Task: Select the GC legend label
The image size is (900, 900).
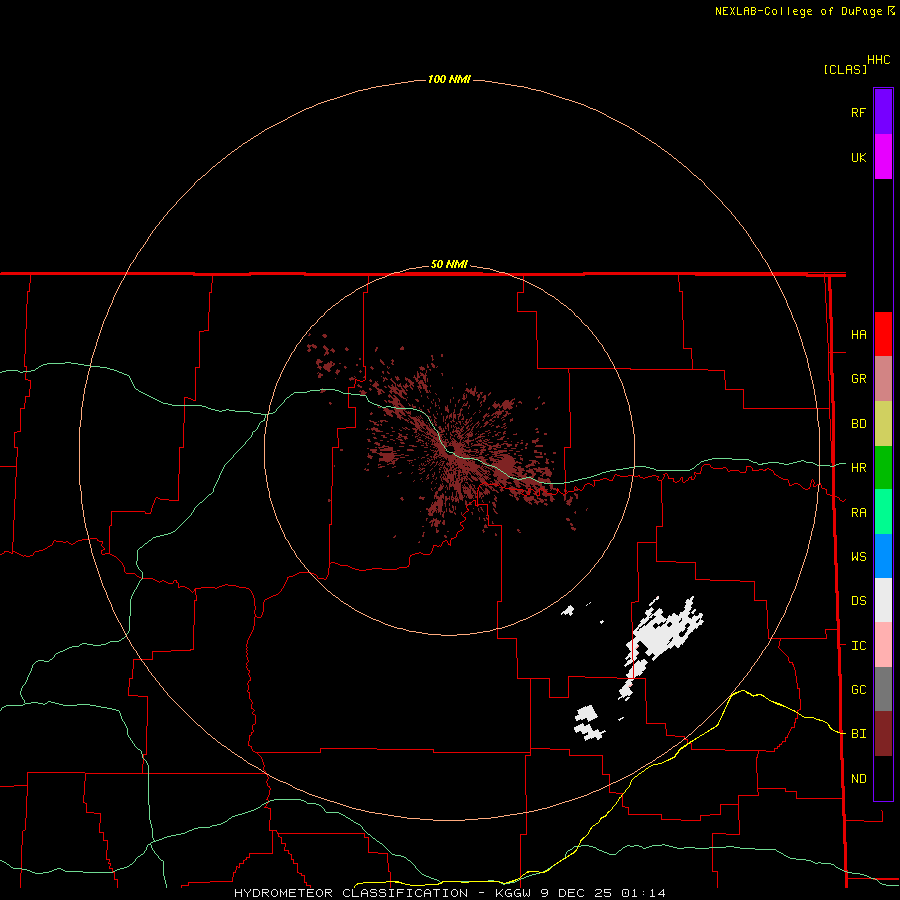Action: (858, 690)
